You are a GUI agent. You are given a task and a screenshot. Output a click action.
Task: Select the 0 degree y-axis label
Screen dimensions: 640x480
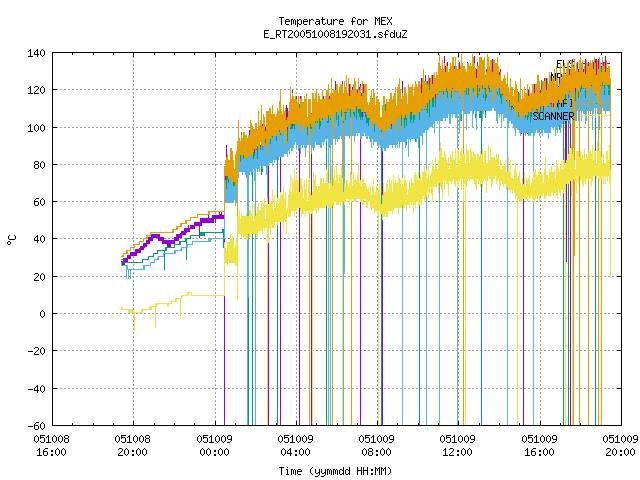(x=42, y=314)
